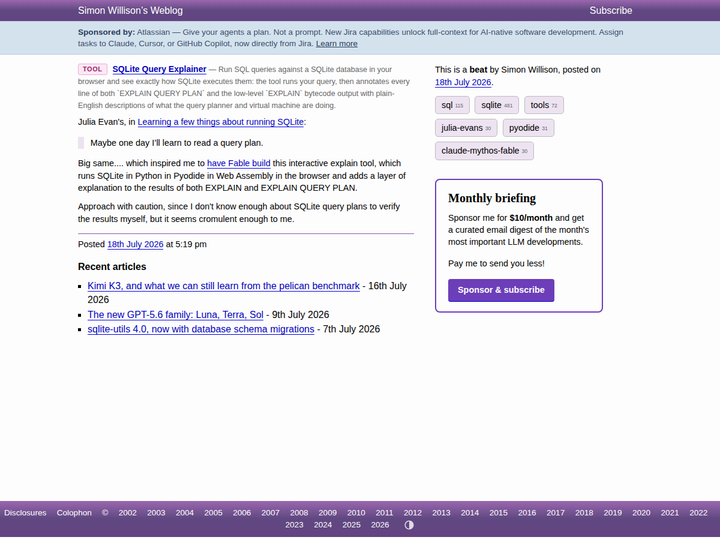The height and width of the screenshot is (540, 720).
Task: Select the tools tag
Action: pyautogui.click(x=544, y=105)
